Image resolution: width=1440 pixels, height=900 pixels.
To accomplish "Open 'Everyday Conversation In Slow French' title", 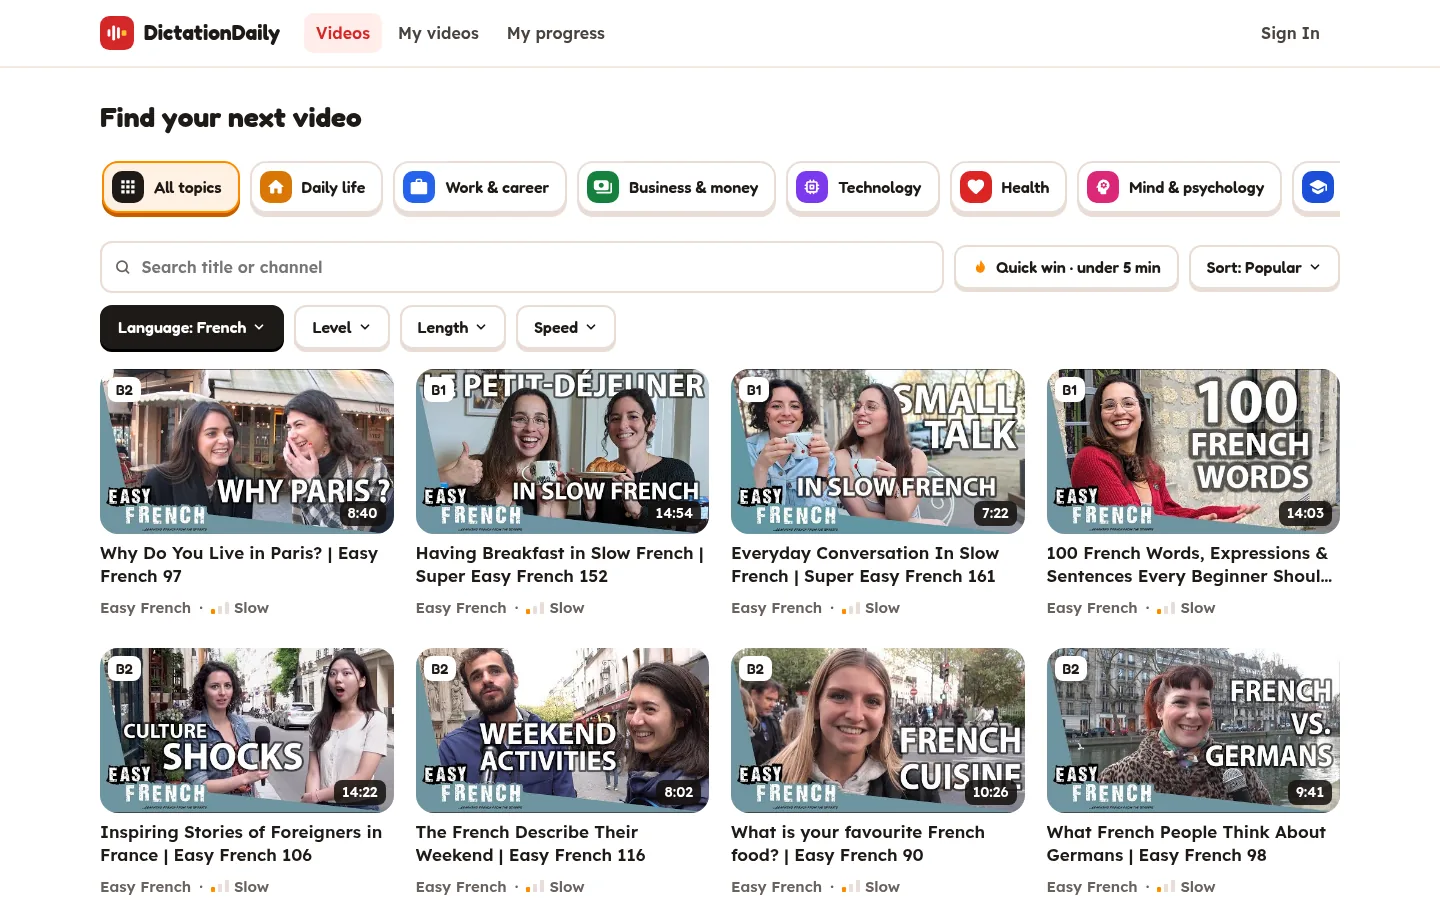I will (x=865, y=565).
